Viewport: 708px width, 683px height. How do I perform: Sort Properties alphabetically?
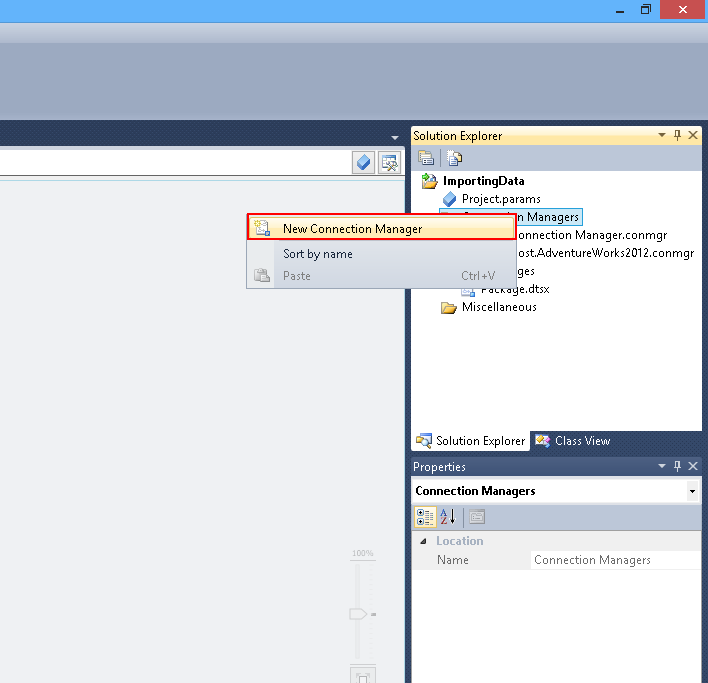[448, 517]
